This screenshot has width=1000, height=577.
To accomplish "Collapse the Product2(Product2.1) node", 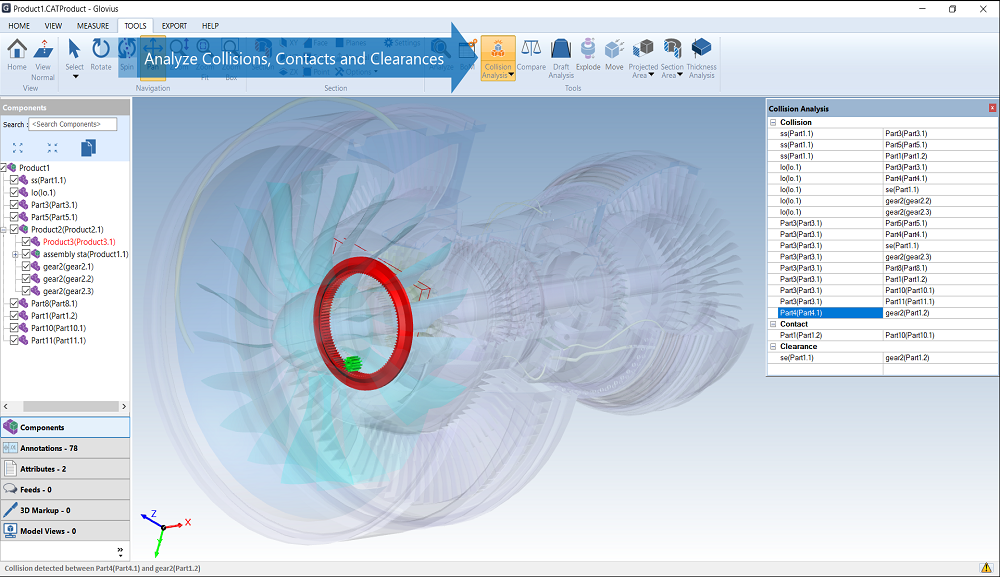I will [x=3, y=230].
